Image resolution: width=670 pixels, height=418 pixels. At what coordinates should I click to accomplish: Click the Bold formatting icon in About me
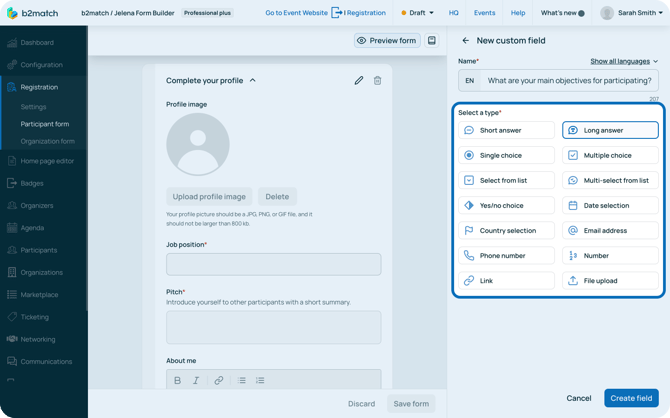[x=177, y=380]
